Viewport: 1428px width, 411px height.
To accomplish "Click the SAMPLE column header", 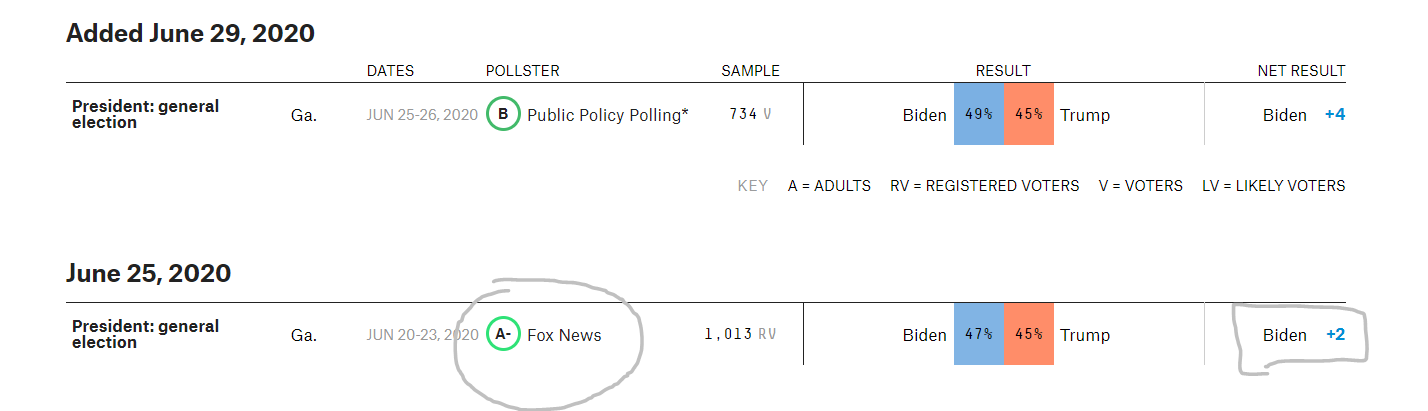I will (750, 71).
